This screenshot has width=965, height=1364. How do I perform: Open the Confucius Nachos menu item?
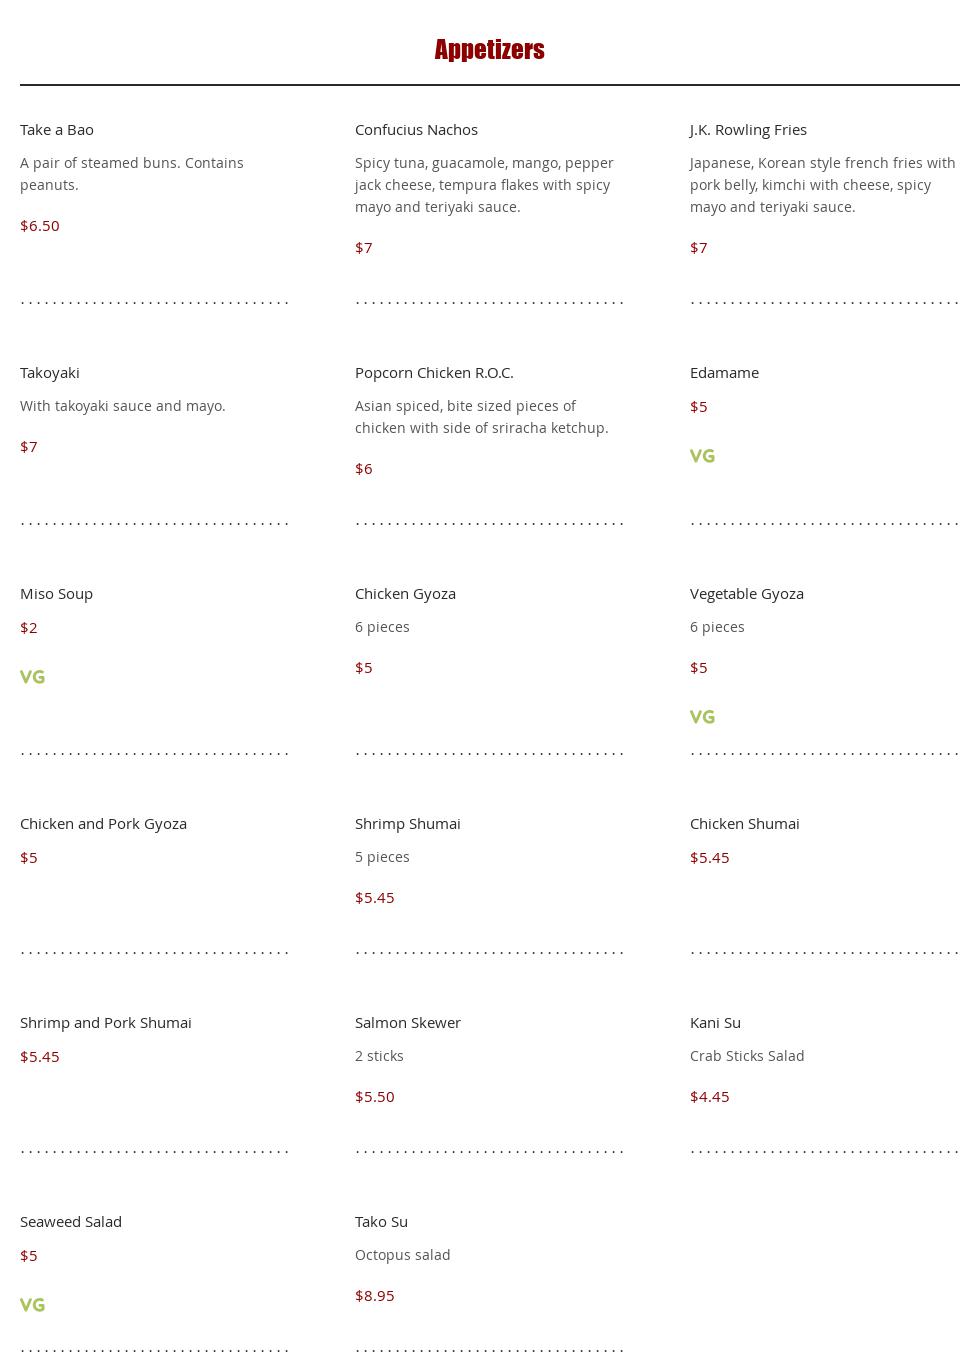416,130
